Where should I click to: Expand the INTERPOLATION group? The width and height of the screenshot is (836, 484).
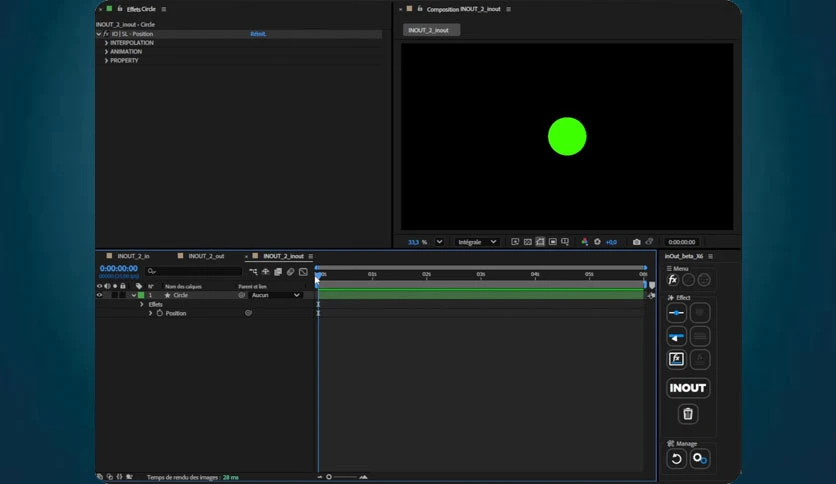coord(106,43)
